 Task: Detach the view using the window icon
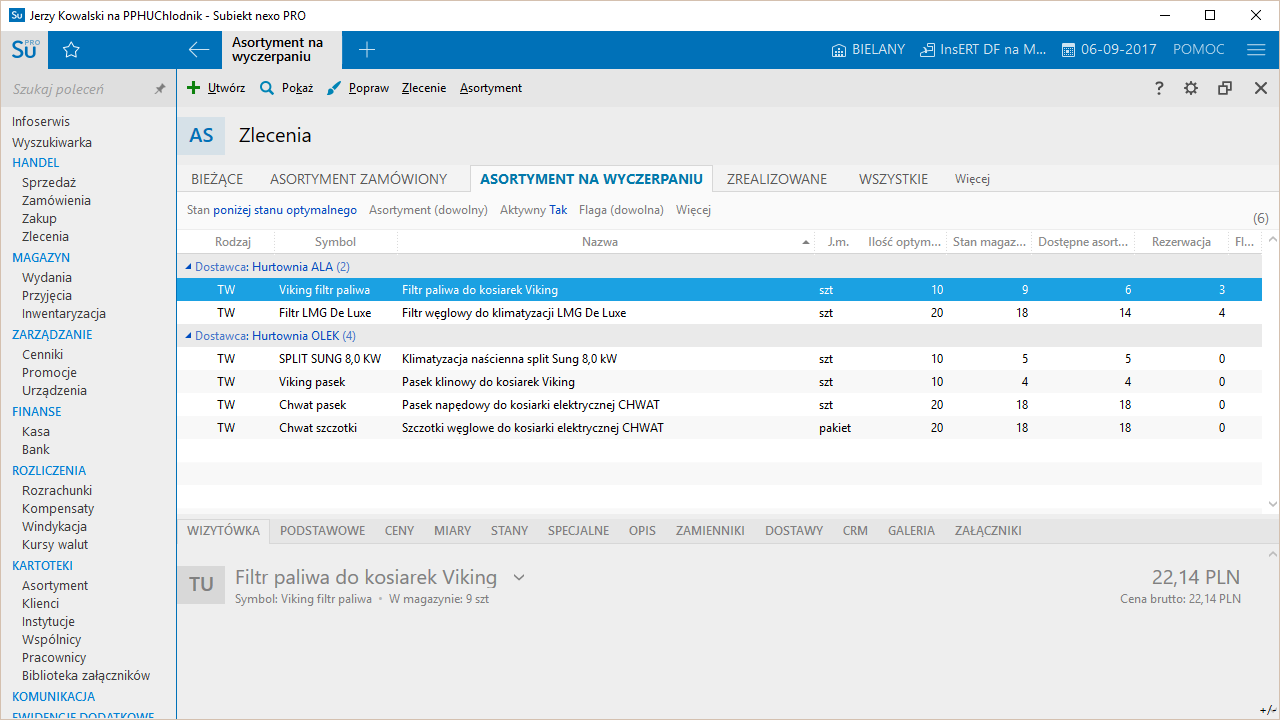click(1225, 88)
